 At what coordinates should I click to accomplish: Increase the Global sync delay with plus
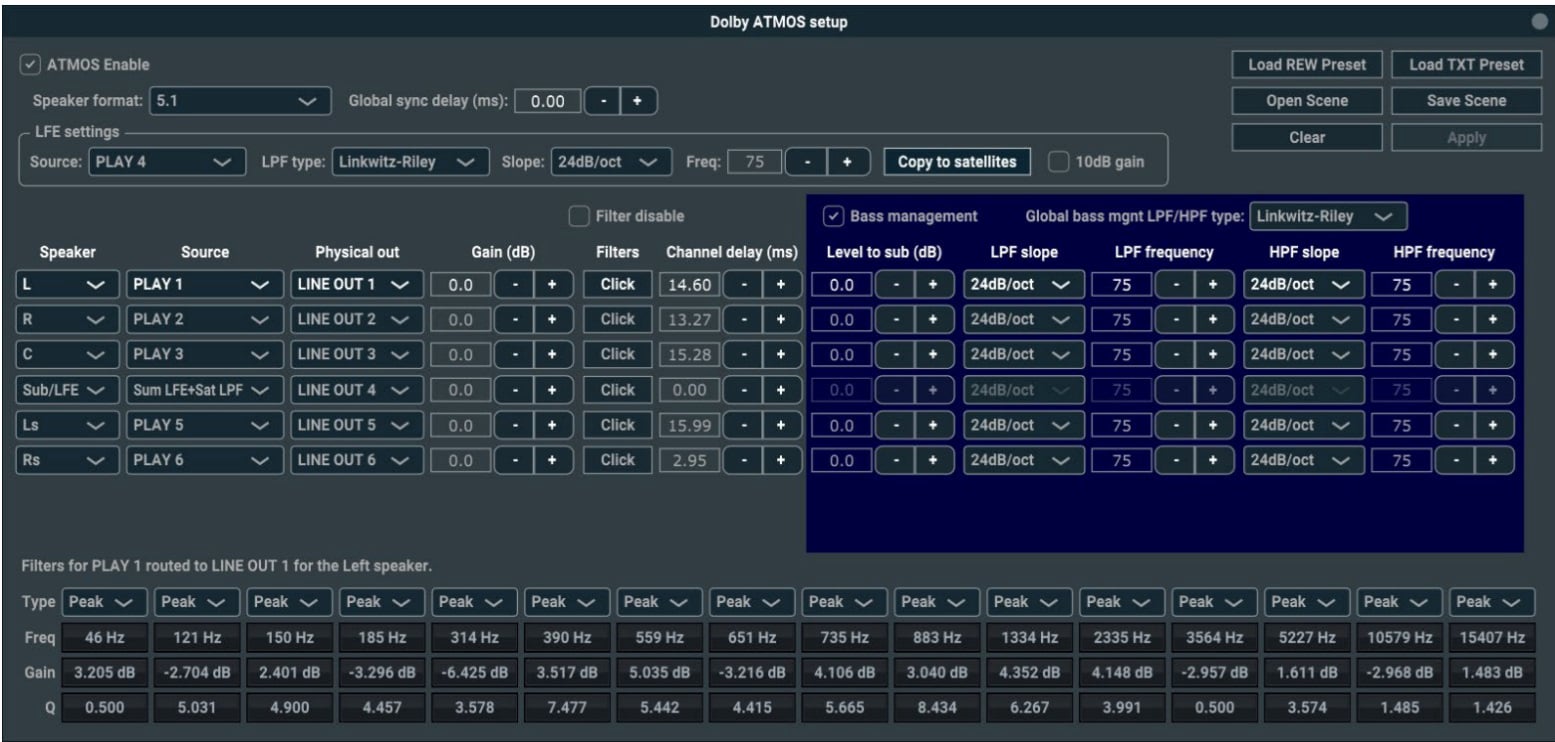click(638, 101)
